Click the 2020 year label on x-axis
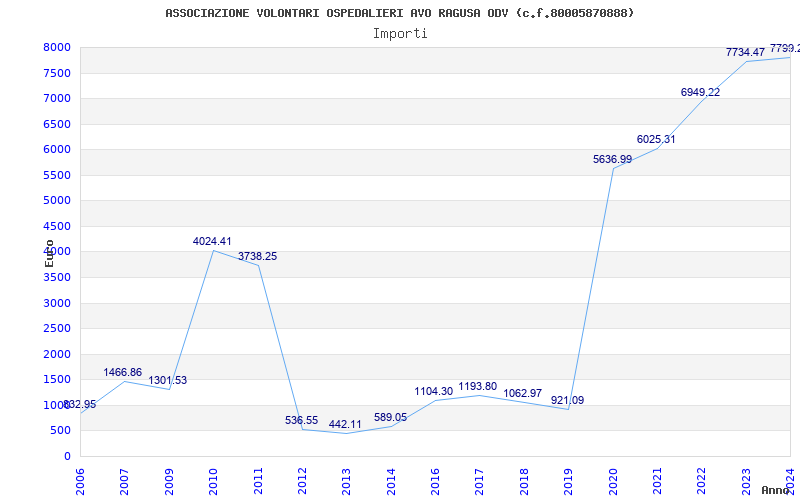Viewport: 800px width, 500px height. (613, 482)
